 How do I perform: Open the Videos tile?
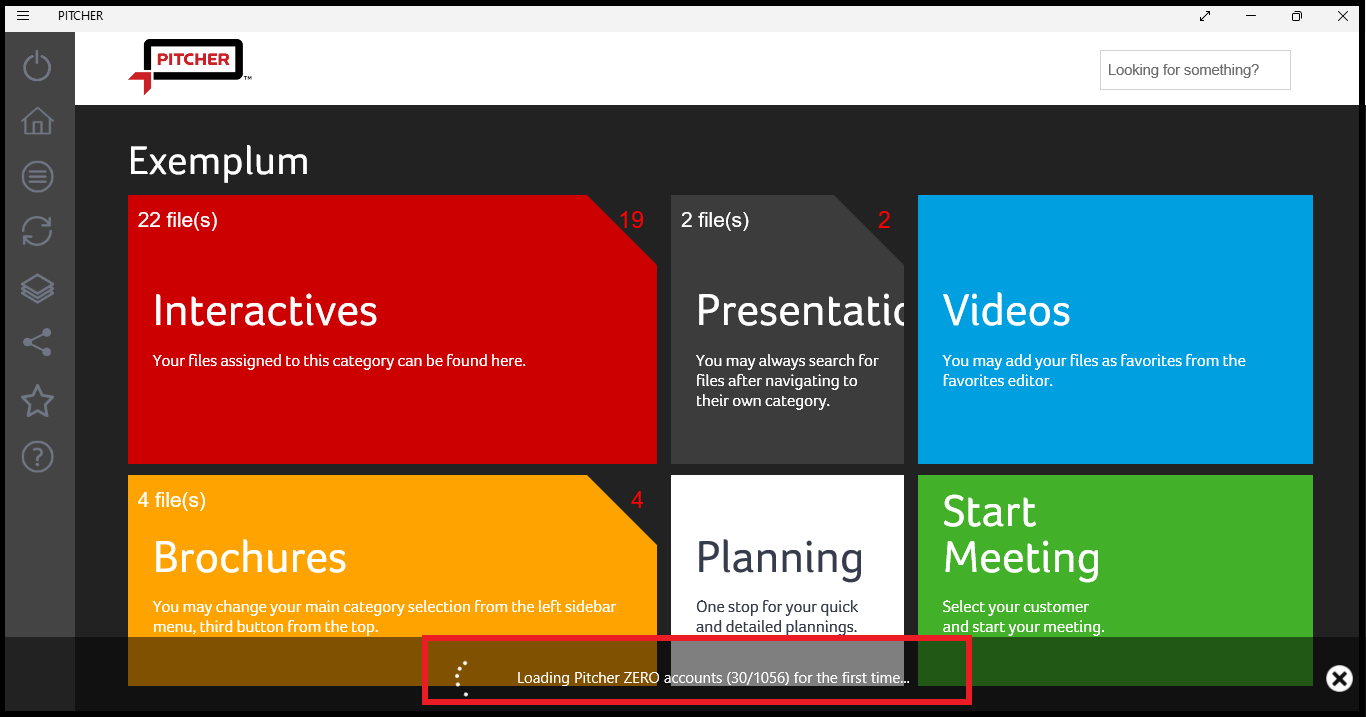(1115, 329)
